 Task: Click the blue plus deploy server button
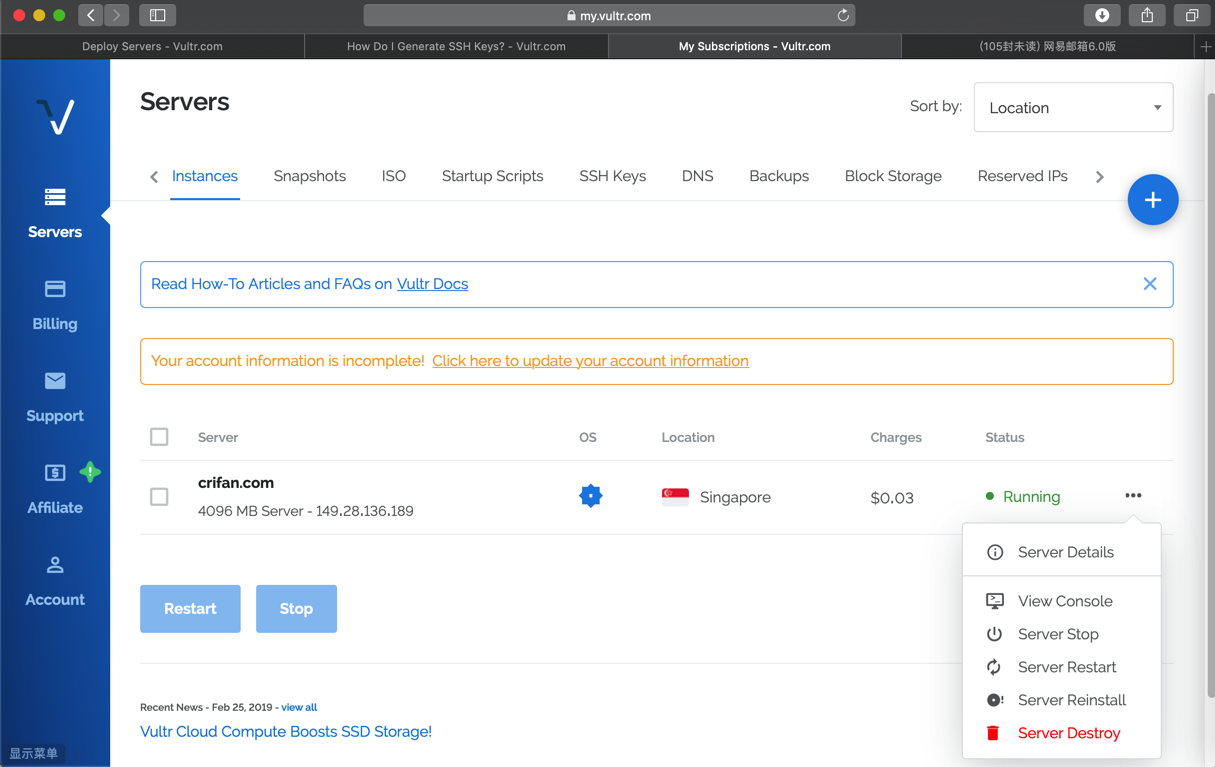coord(1153,200)
